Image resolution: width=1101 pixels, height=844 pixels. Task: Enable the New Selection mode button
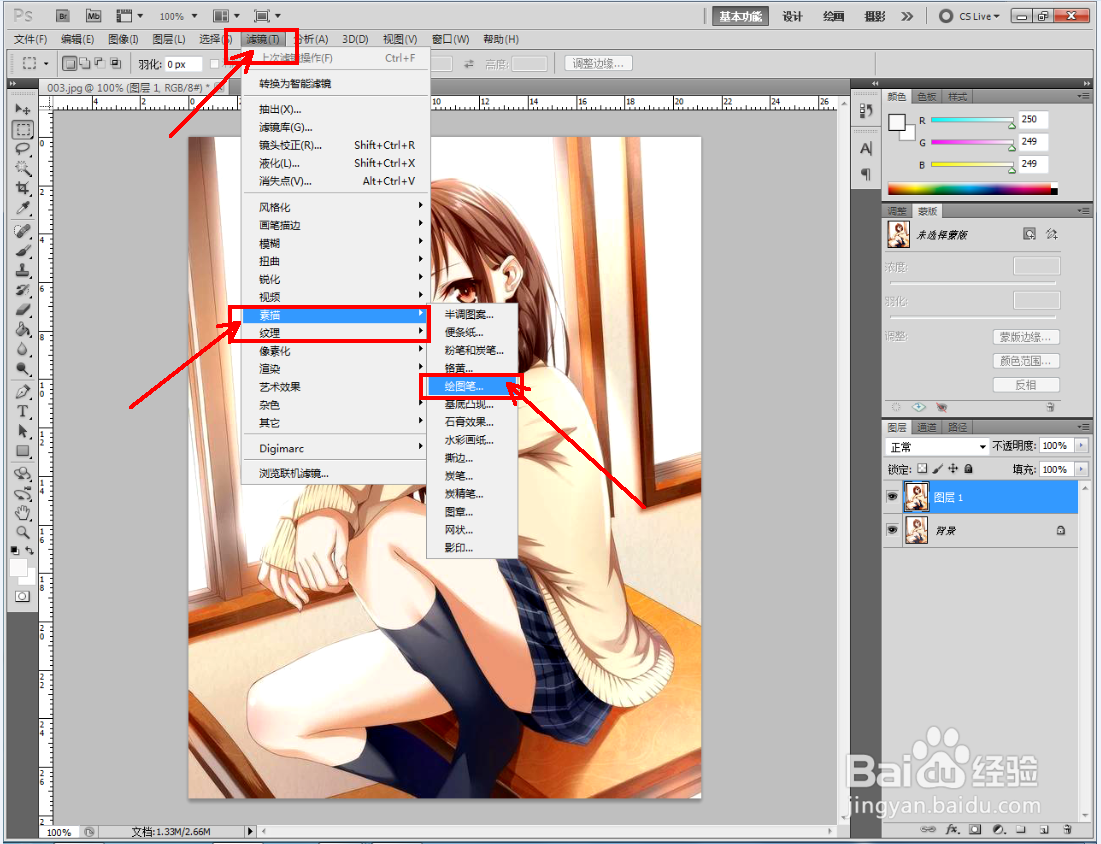[x=70, y=63]
